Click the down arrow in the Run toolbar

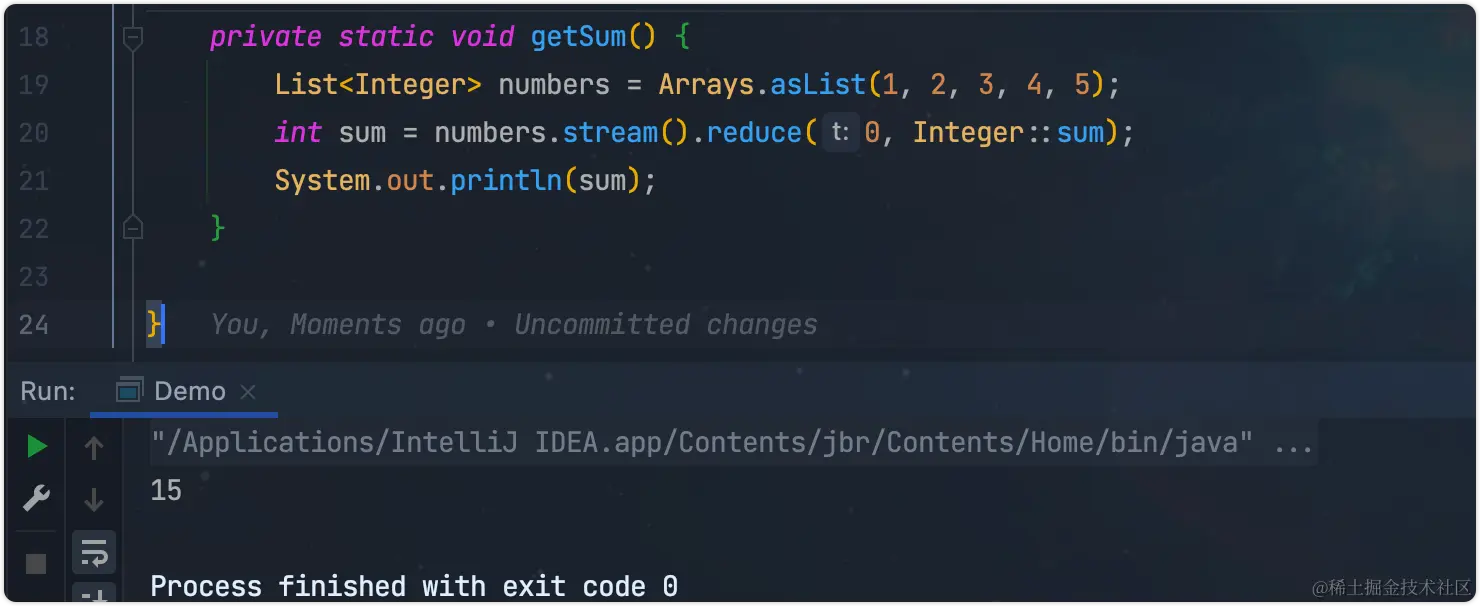(x=94, y=499)
